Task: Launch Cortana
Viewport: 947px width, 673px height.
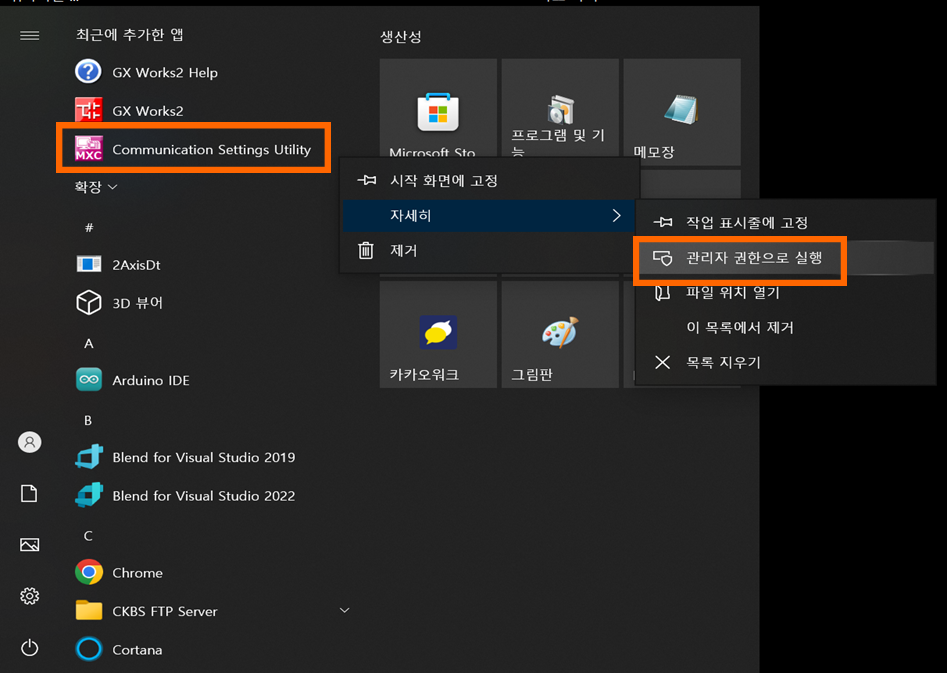Action: 119,649
